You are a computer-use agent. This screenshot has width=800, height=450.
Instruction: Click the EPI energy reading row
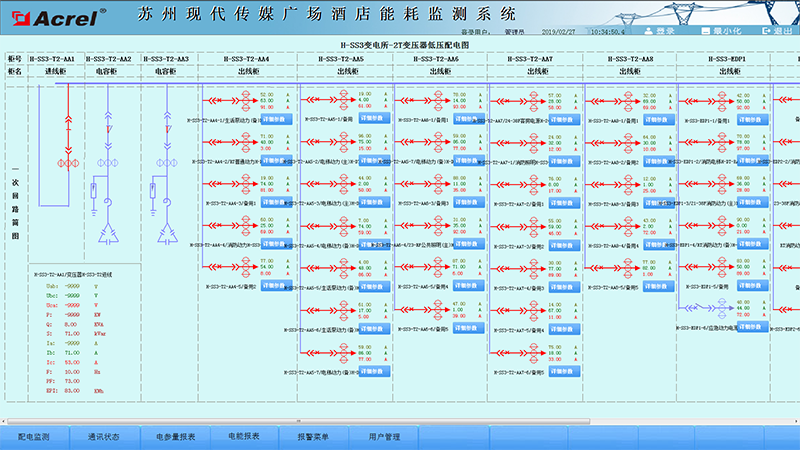pyautogui.click(x=74, y=391)
